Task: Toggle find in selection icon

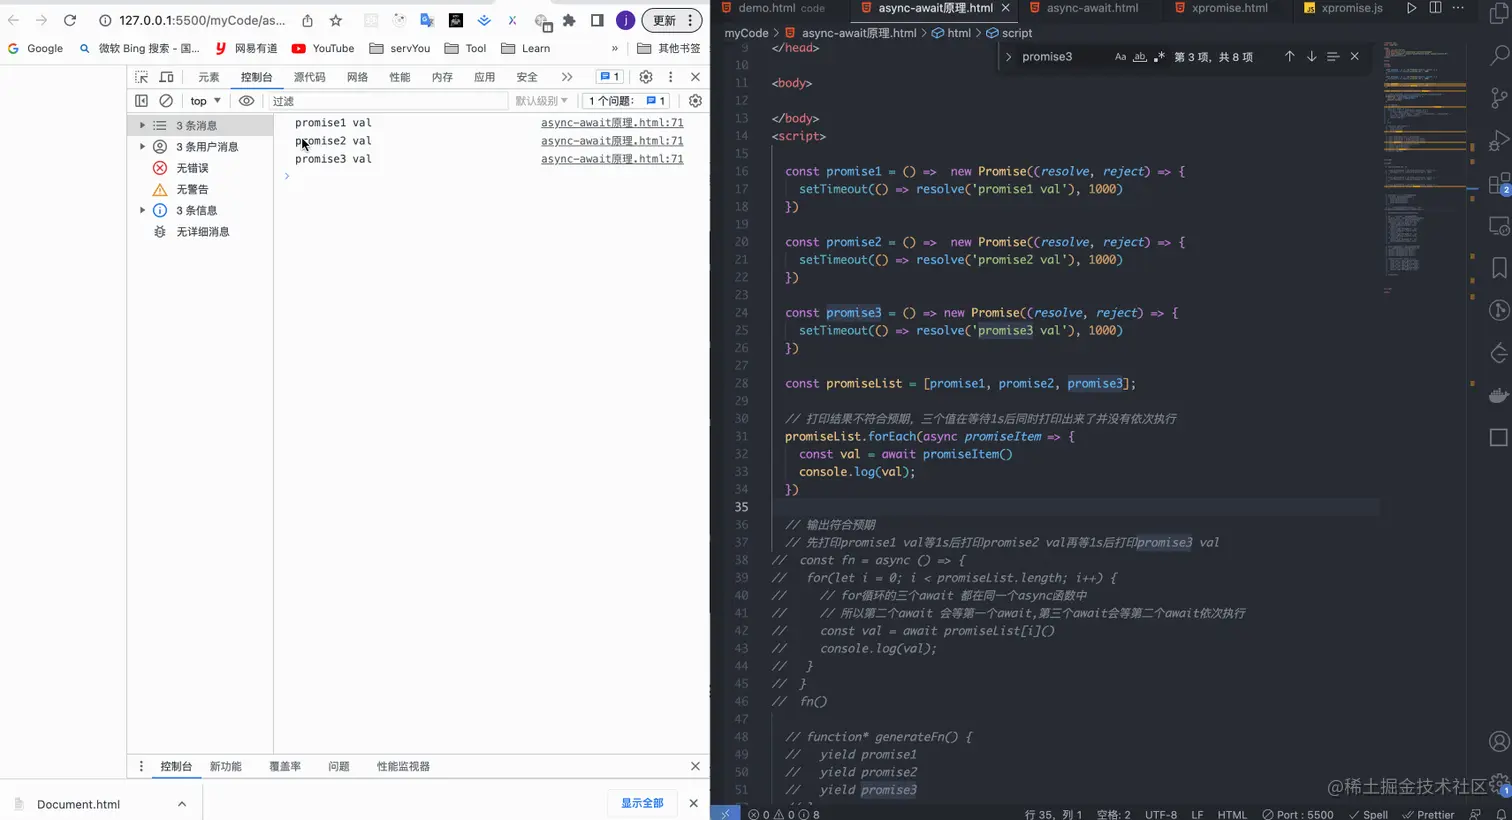Action: (x=1333, y=57)
